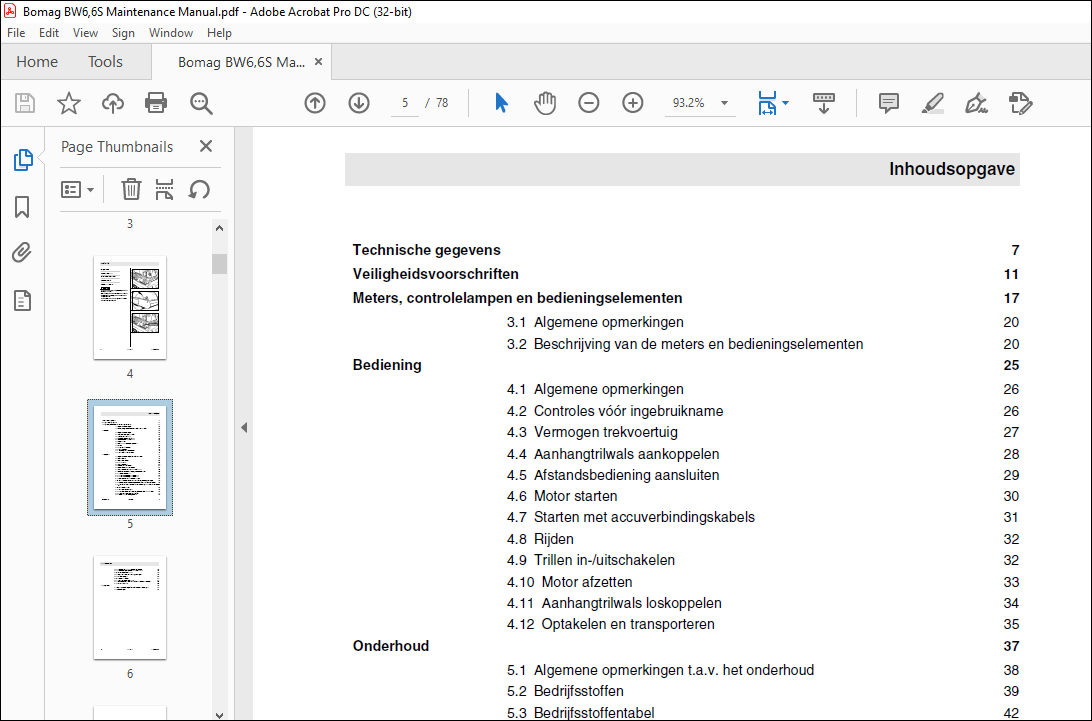
Task: Open the Bookmarks panel
Action: (x=22, y=207)
